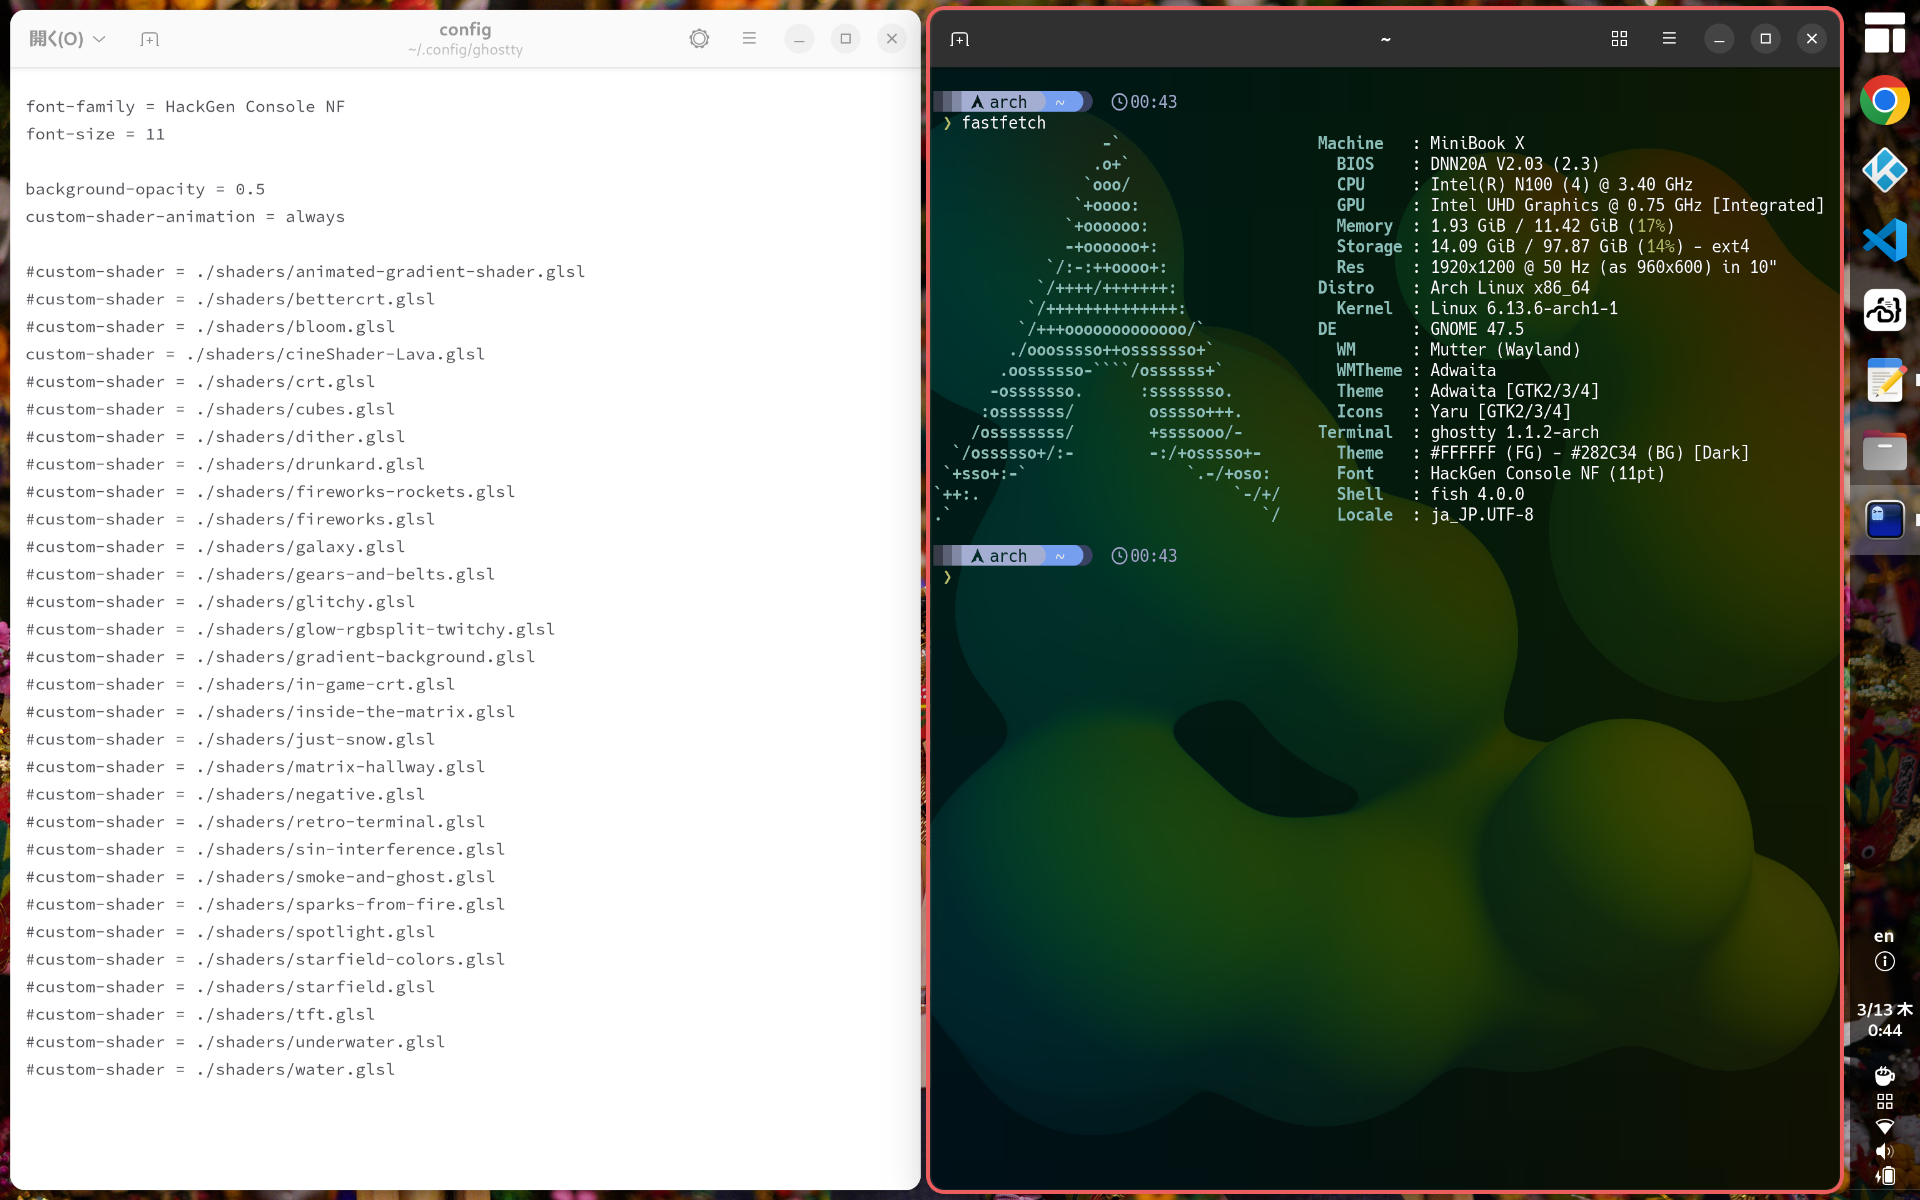Click the glitchy.glsl shader line
Viewport: 1920px width, 1200px height.
click(x=220, y=602)
